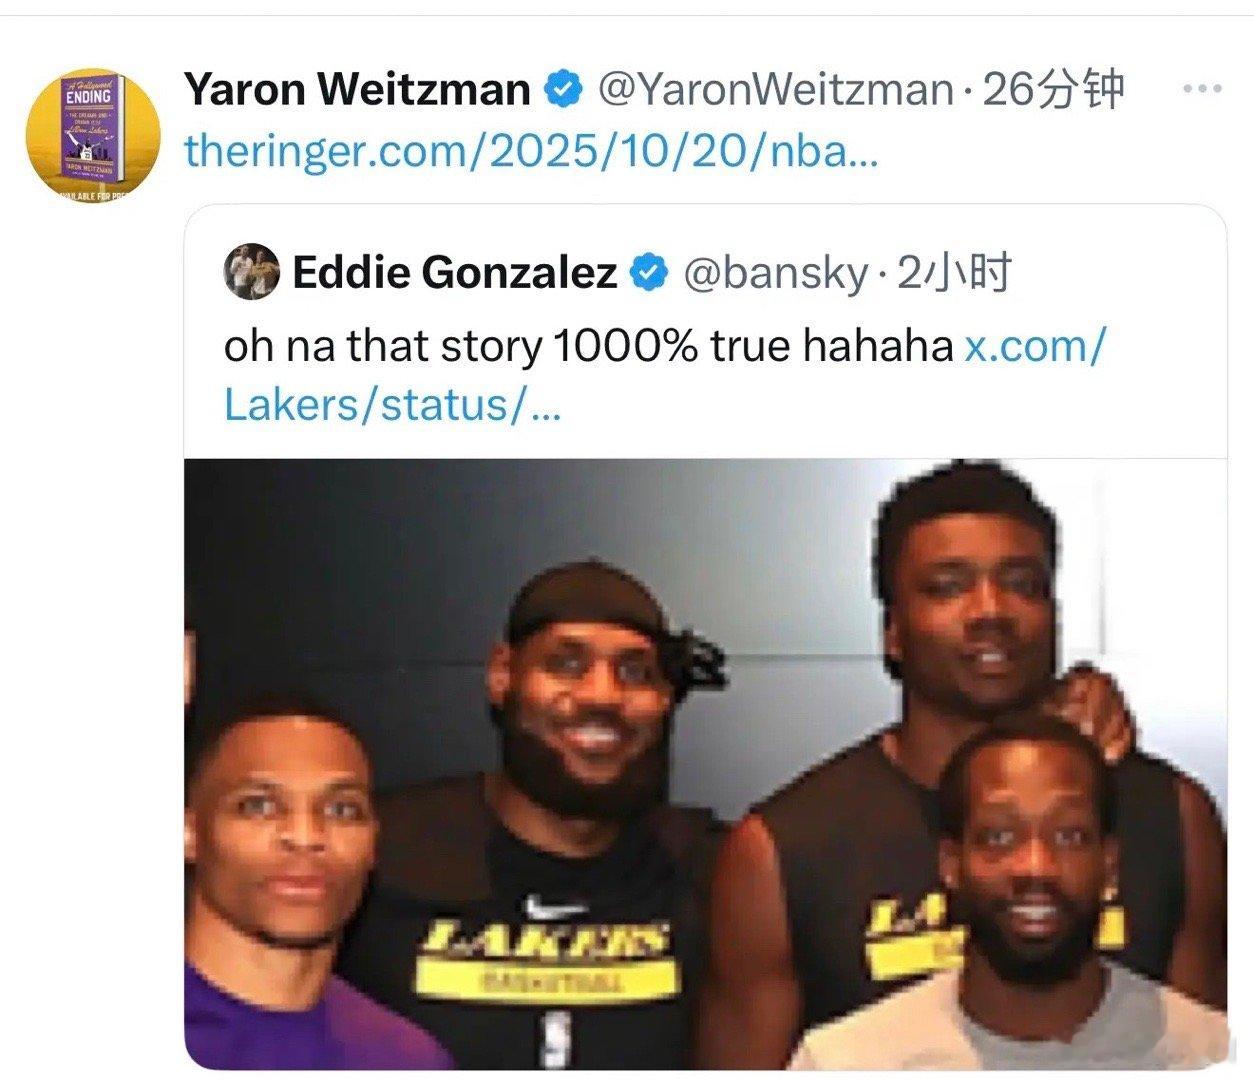Click Eddie Gonzalez's small profile picture
This screenshot has height=1080, width=1254.
[x=250, y=271]
